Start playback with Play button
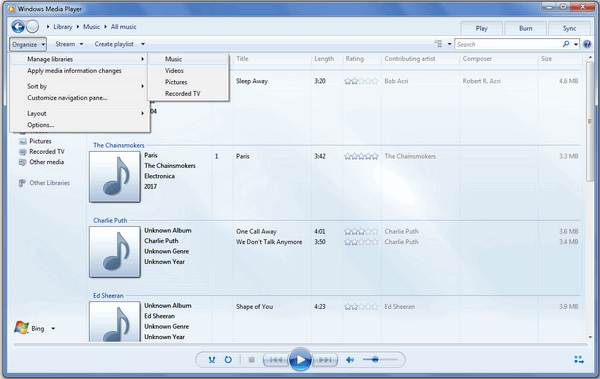Image resolution: width=600 pixels, height=379 pixels. (x=300, y=359)
